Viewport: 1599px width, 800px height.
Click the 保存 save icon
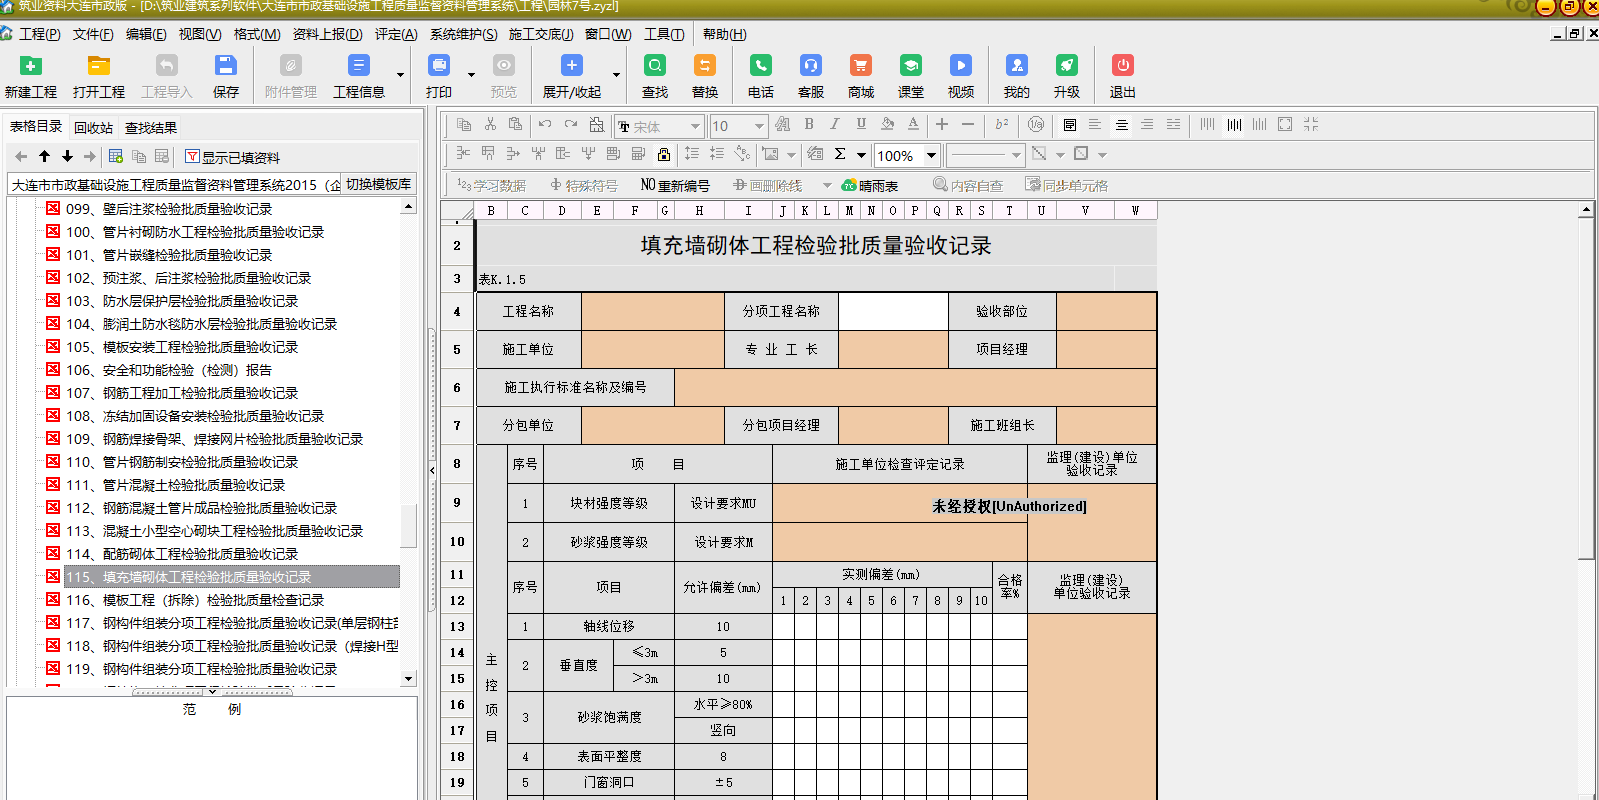tap(225, 66)
